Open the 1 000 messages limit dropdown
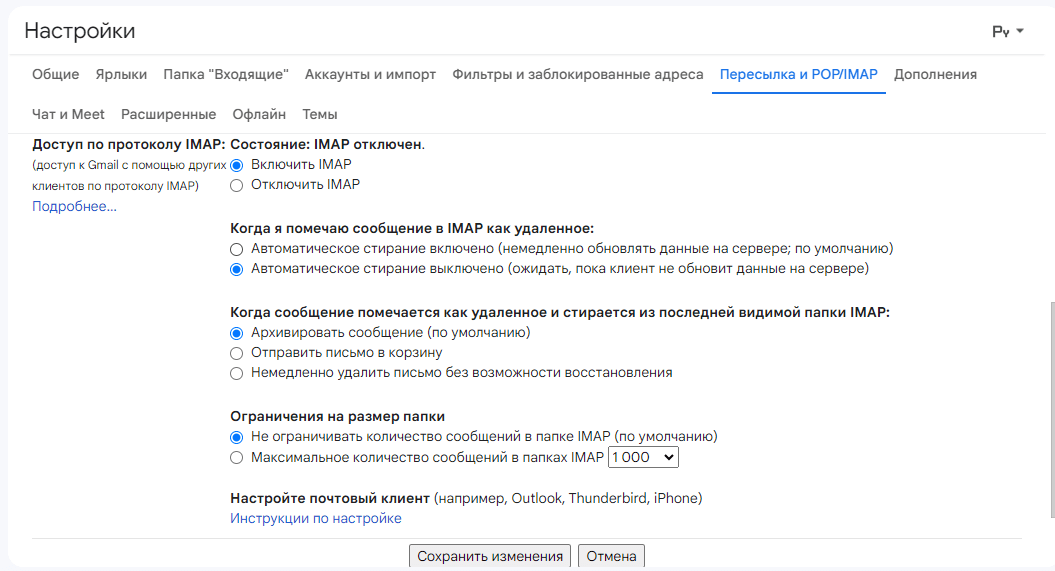This screenshot has height=571, width=1055. (643, 457)
